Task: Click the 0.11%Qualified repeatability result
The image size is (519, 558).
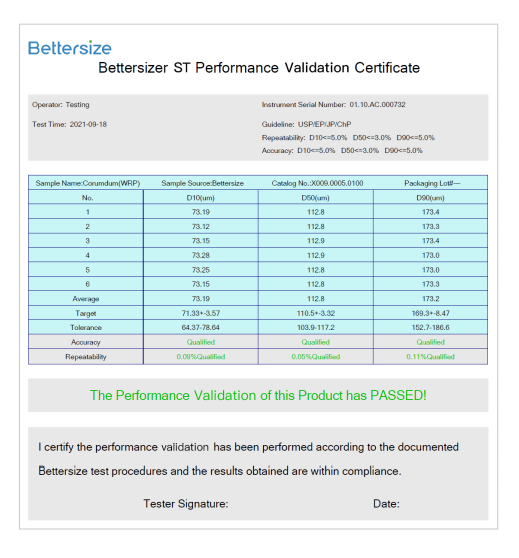Action: pos(430,357)
